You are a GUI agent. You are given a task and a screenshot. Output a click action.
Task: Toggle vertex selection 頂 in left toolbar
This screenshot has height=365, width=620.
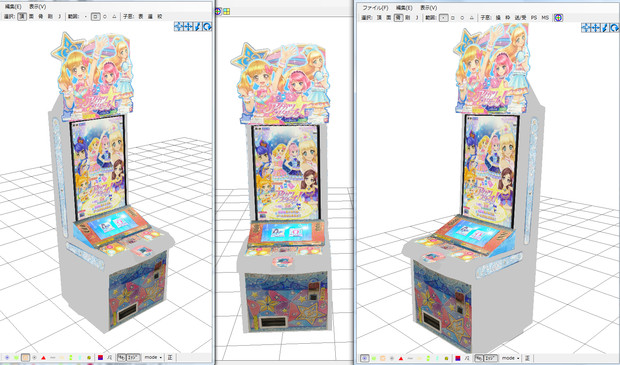[23, 17]
